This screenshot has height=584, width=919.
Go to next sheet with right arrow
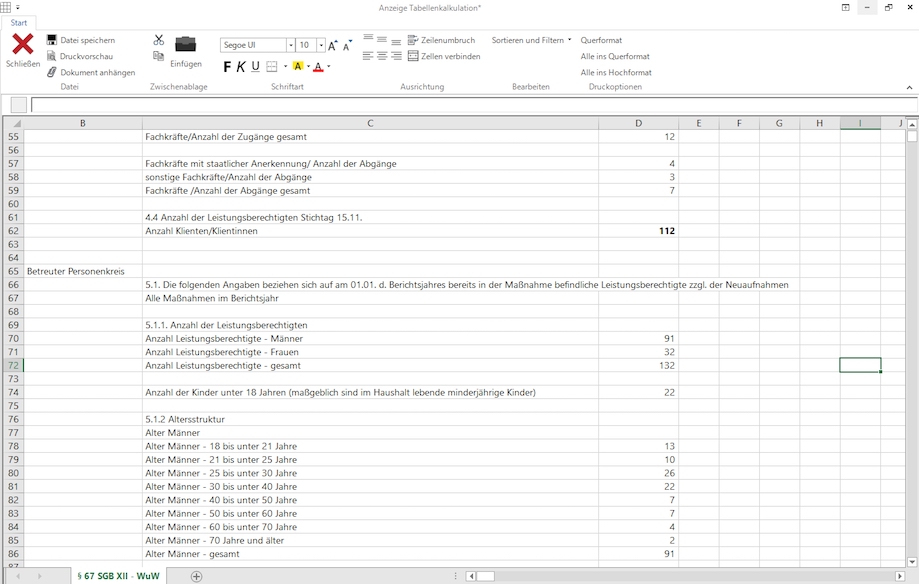(39, 576)
